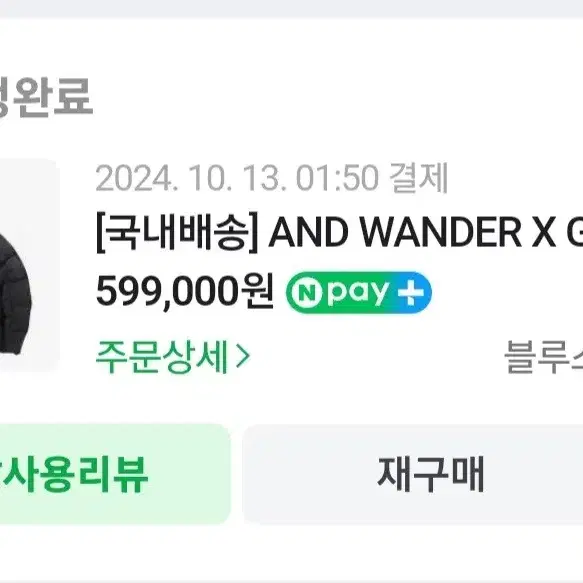Select the [국내배송] tag in product title
This screenshot has height=583, width=583.
(177, 233)
